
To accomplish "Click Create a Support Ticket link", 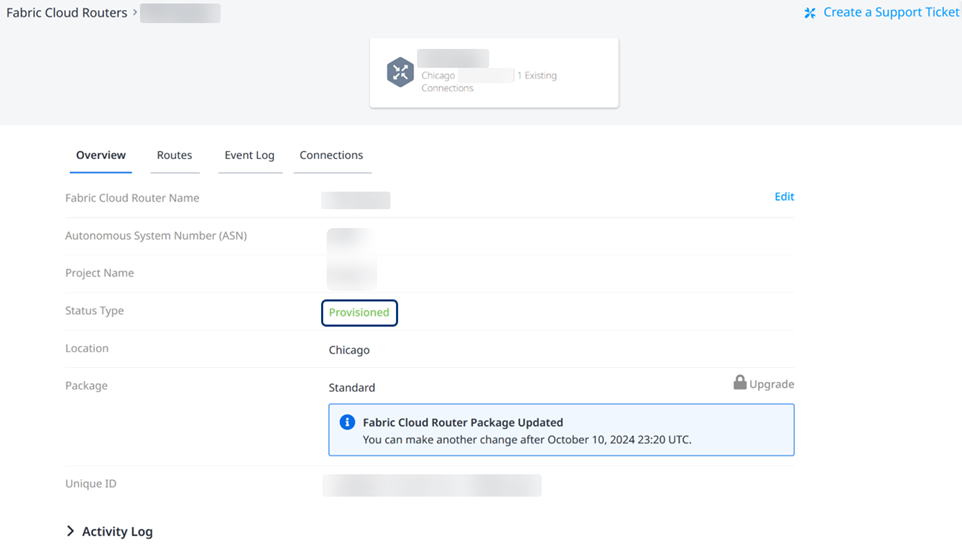I will (891, 12).
